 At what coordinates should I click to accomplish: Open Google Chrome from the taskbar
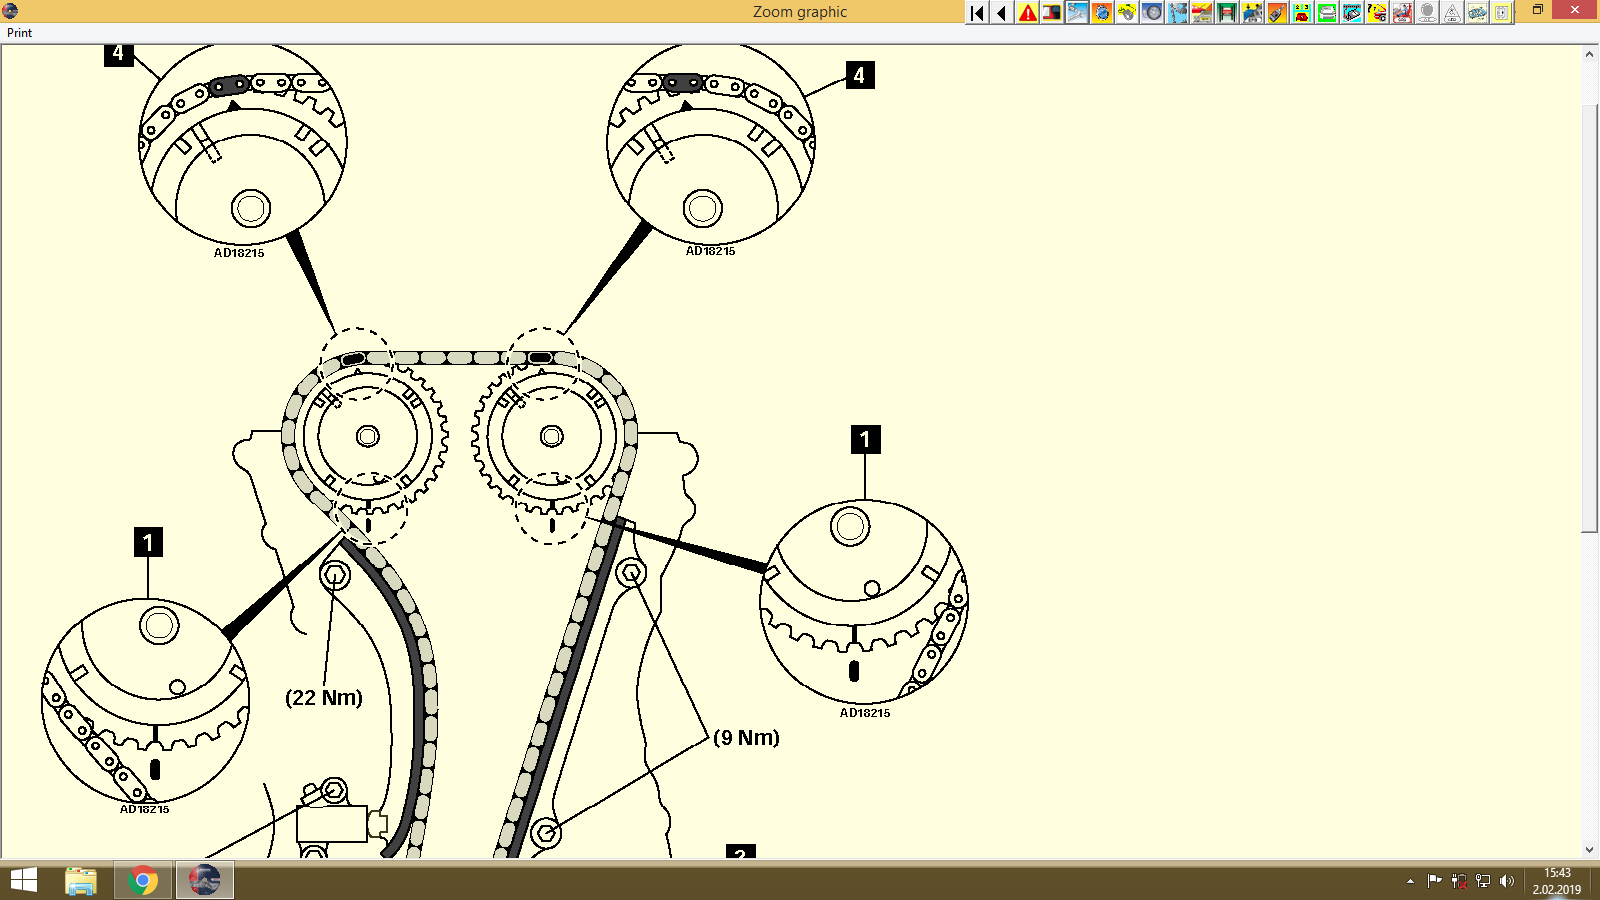tap(142, 881)
